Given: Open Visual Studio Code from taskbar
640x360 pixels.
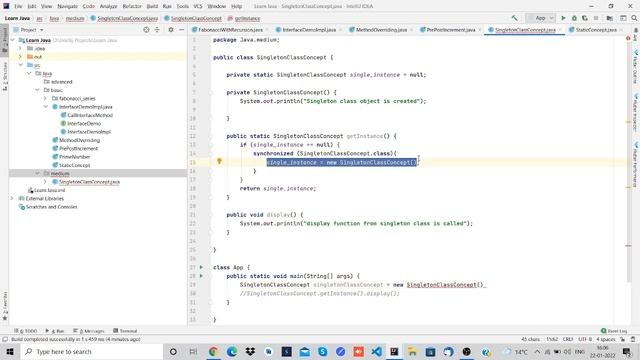Looking at the screenshot, I should tap(376, 351).
